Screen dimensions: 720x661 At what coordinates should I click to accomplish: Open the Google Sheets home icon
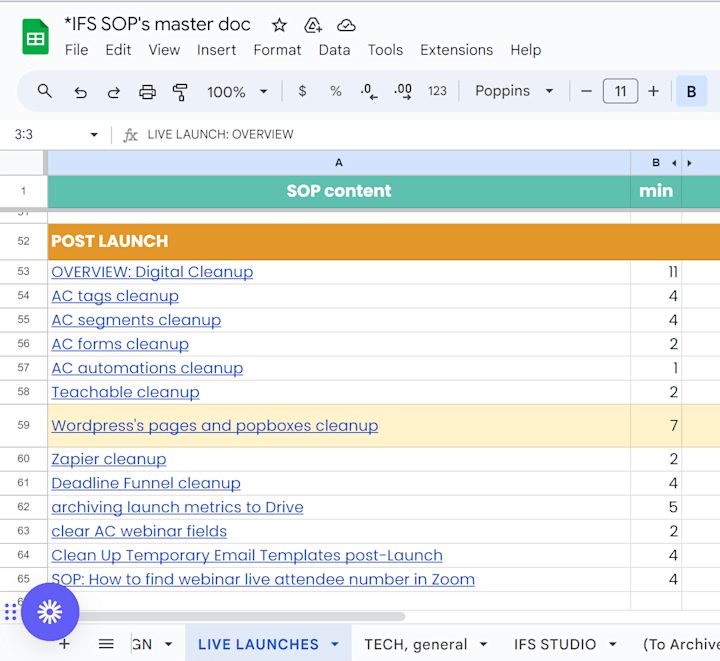click(35, 37)
